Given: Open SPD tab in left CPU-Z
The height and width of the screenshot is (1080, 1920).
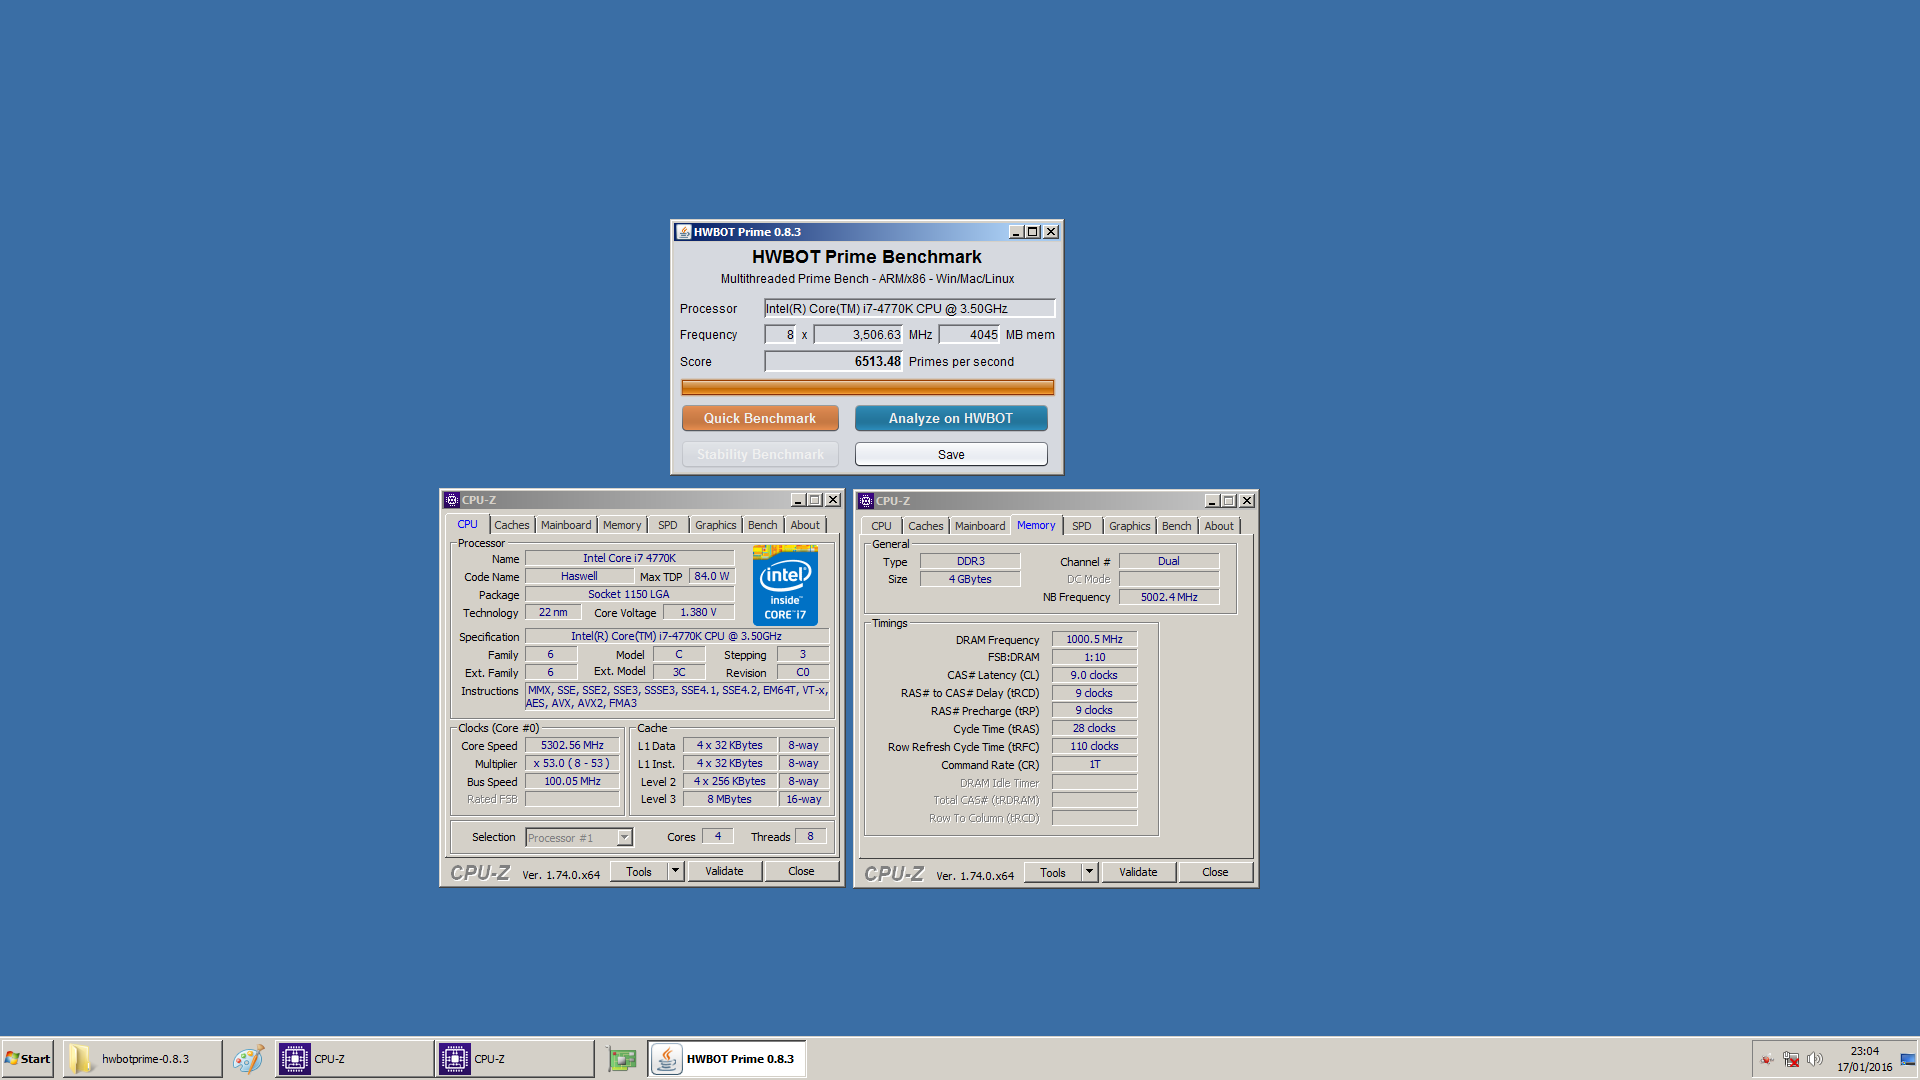Looking at the screenshot, I should 668,525.
